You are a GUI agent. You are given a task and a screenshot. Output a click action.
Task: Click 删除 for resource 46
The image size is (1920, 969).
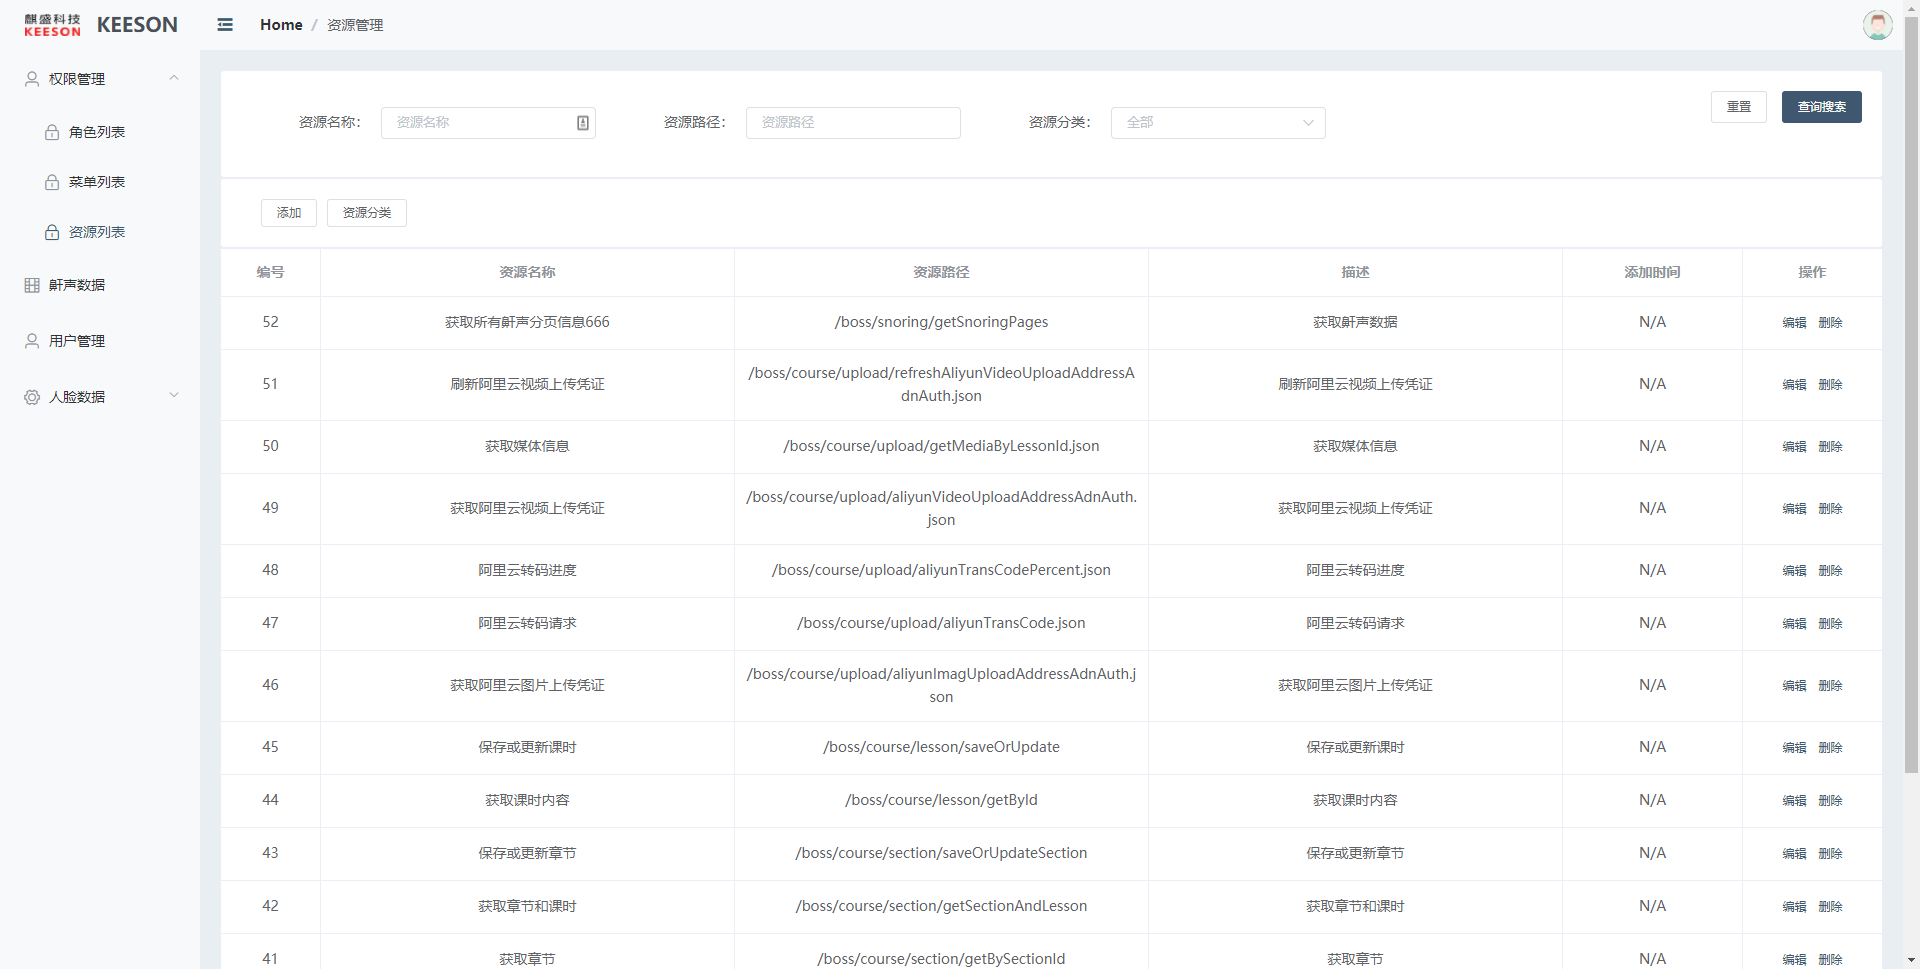click(1830, 686)
